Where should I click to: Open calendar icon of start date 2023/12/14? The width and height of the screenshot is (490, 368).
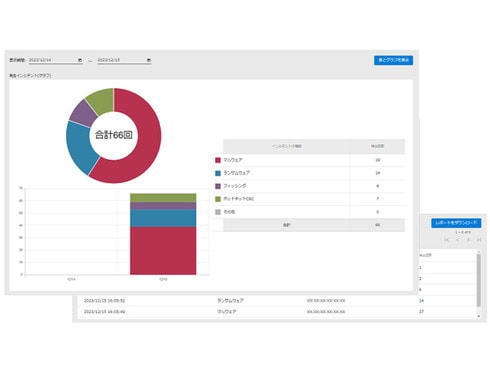(80, 60)
